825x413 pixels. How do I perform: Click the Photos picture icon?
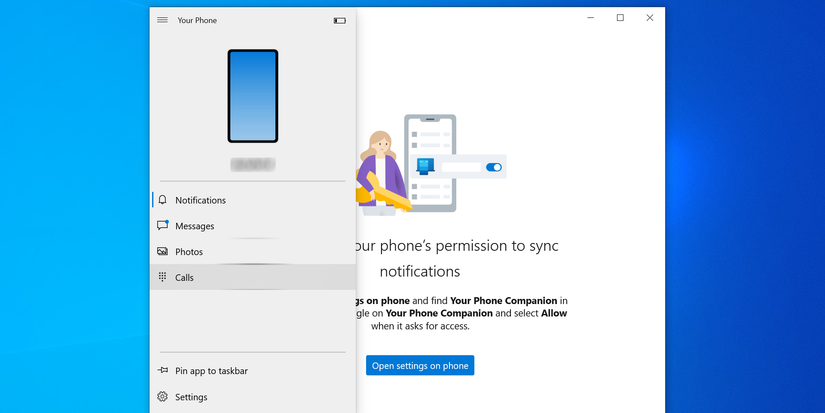click(163, 251)
